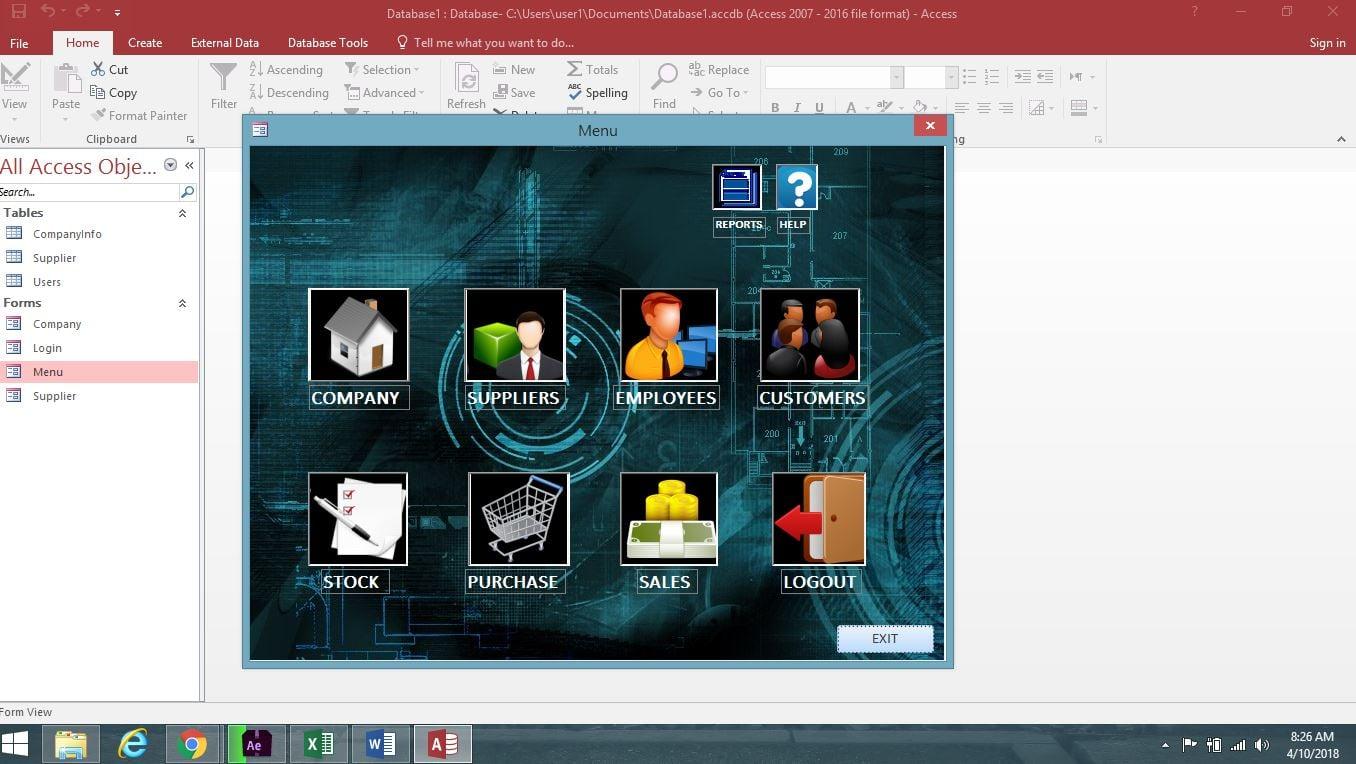Open the EMPLOYEES menu icon

(667, 334)
